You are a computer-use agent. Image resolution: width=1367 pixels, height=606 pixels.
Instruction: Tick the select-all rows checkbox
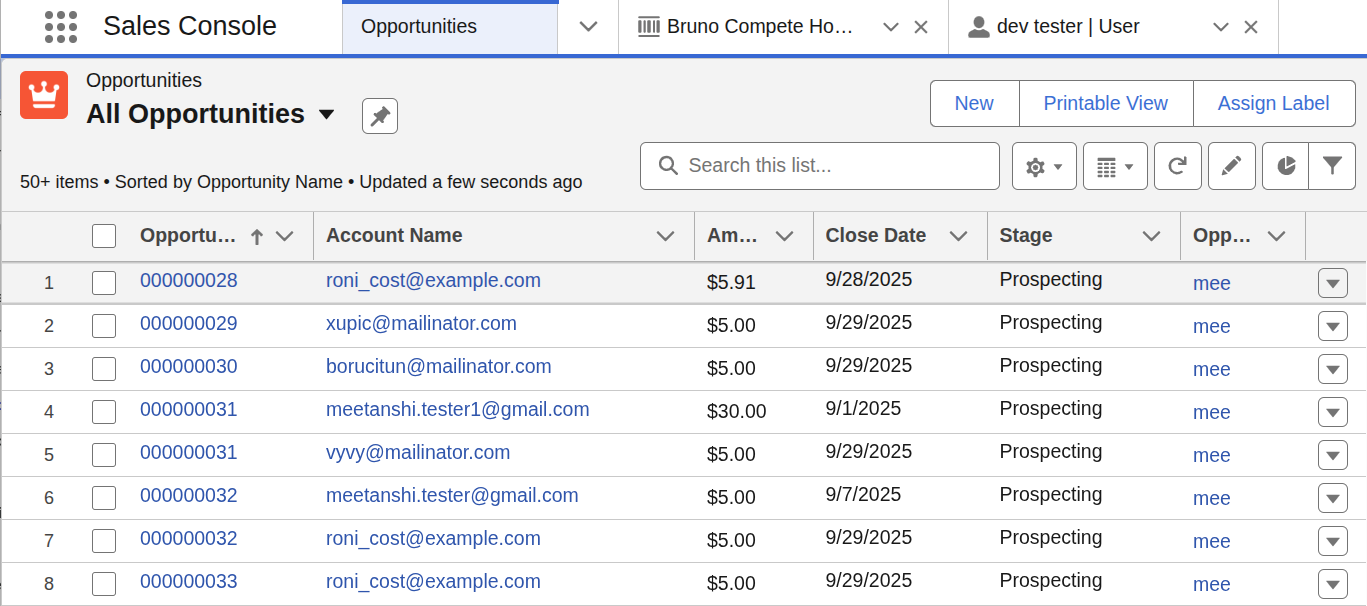pos(104,236)
